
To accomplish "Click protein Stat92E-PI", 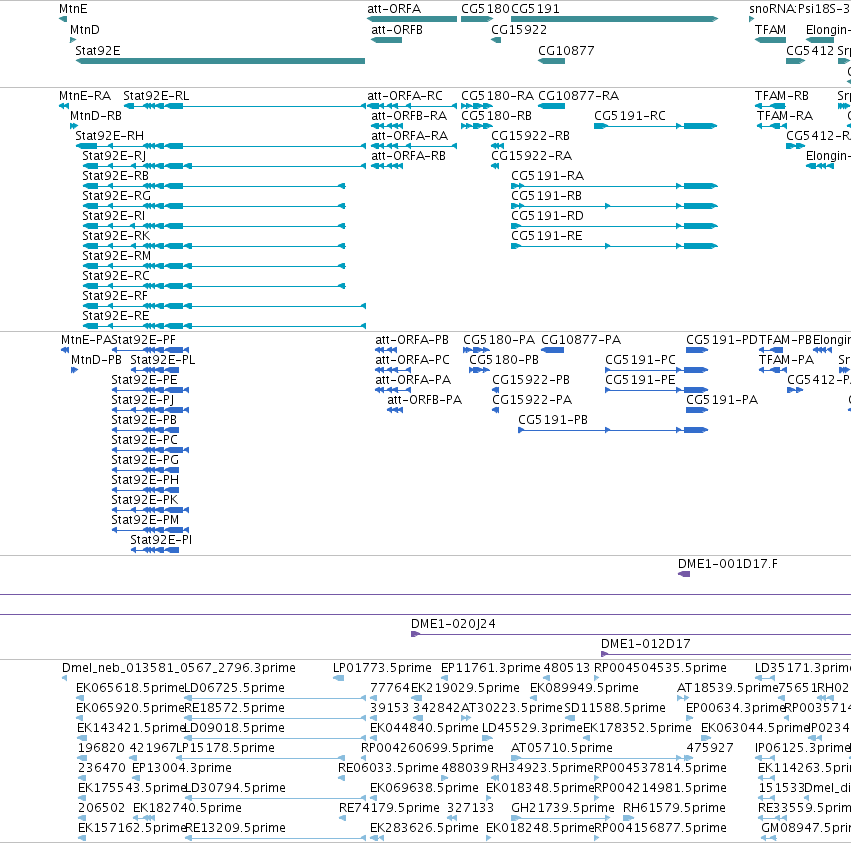I will click(x=155, y=550).
